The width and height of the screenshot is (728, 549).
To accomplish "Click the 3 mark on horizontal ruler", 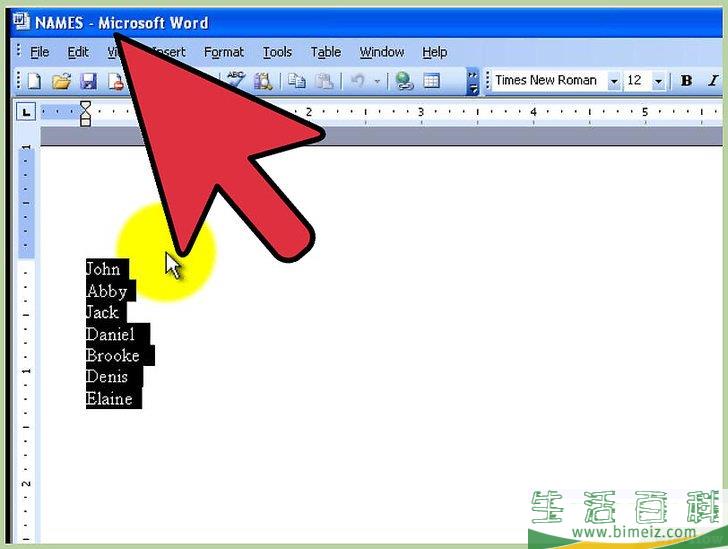I will [x=421, y=112].
